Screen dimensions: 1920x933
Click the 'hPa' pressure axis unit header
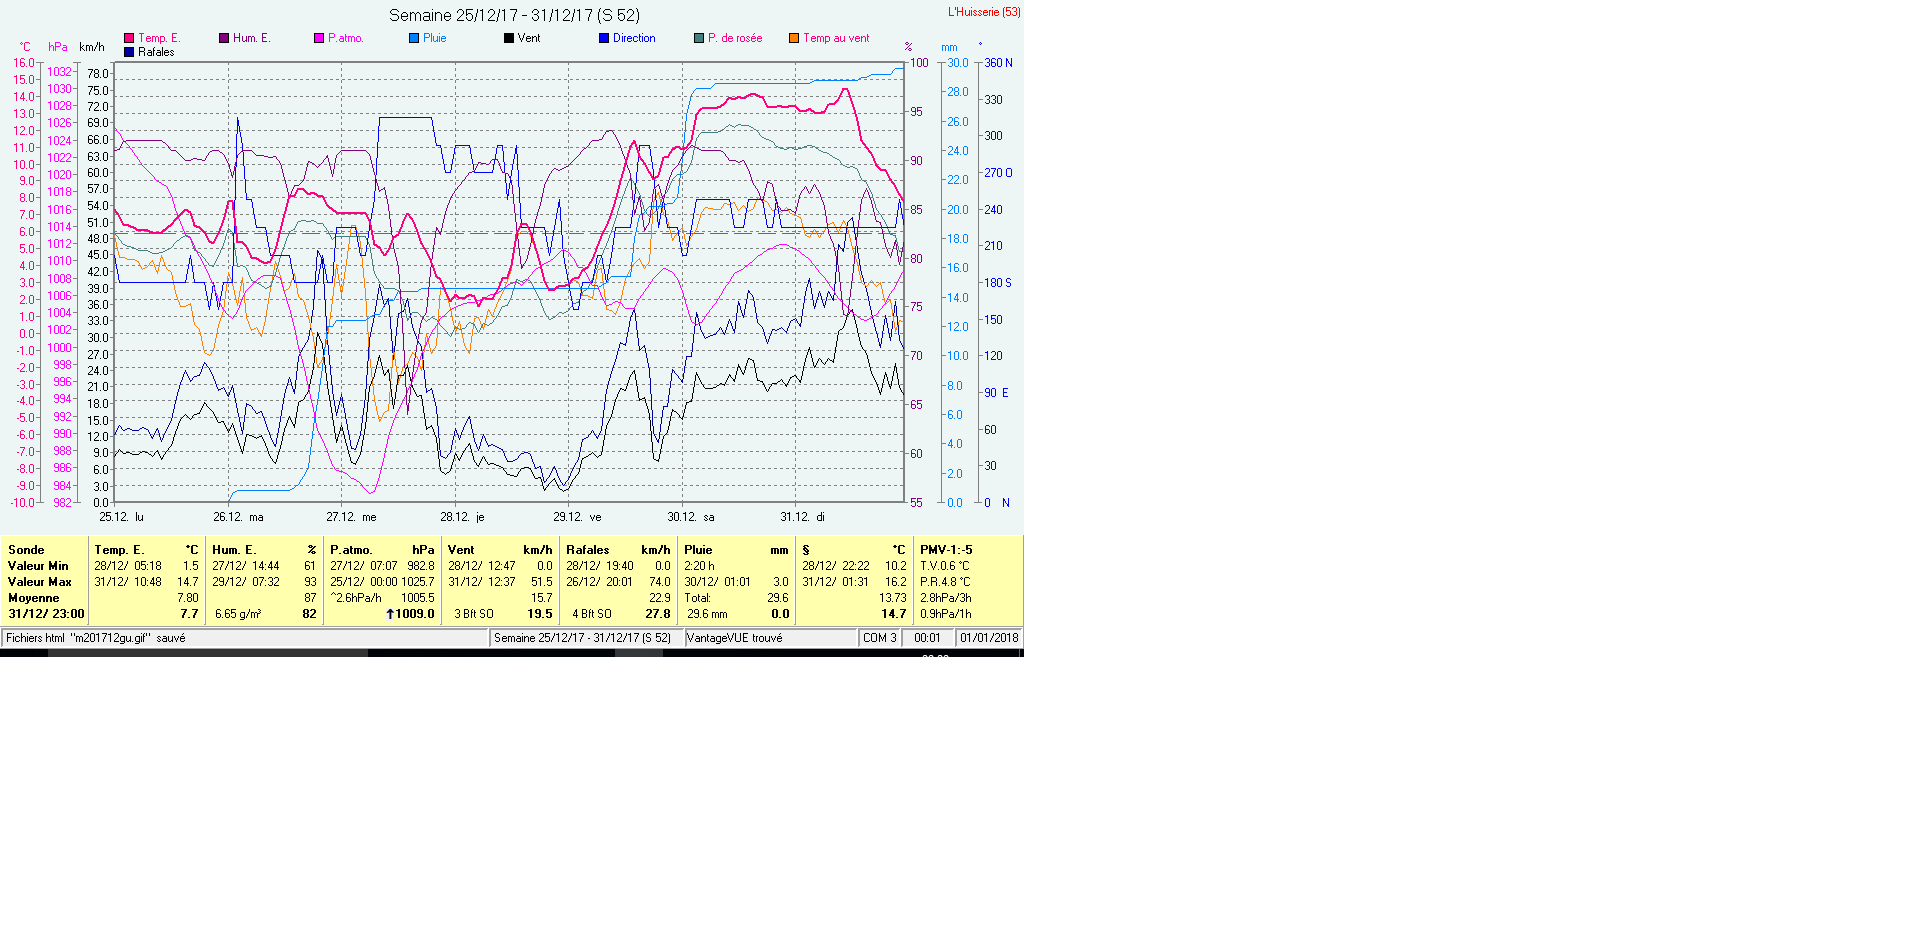(58, 47)
